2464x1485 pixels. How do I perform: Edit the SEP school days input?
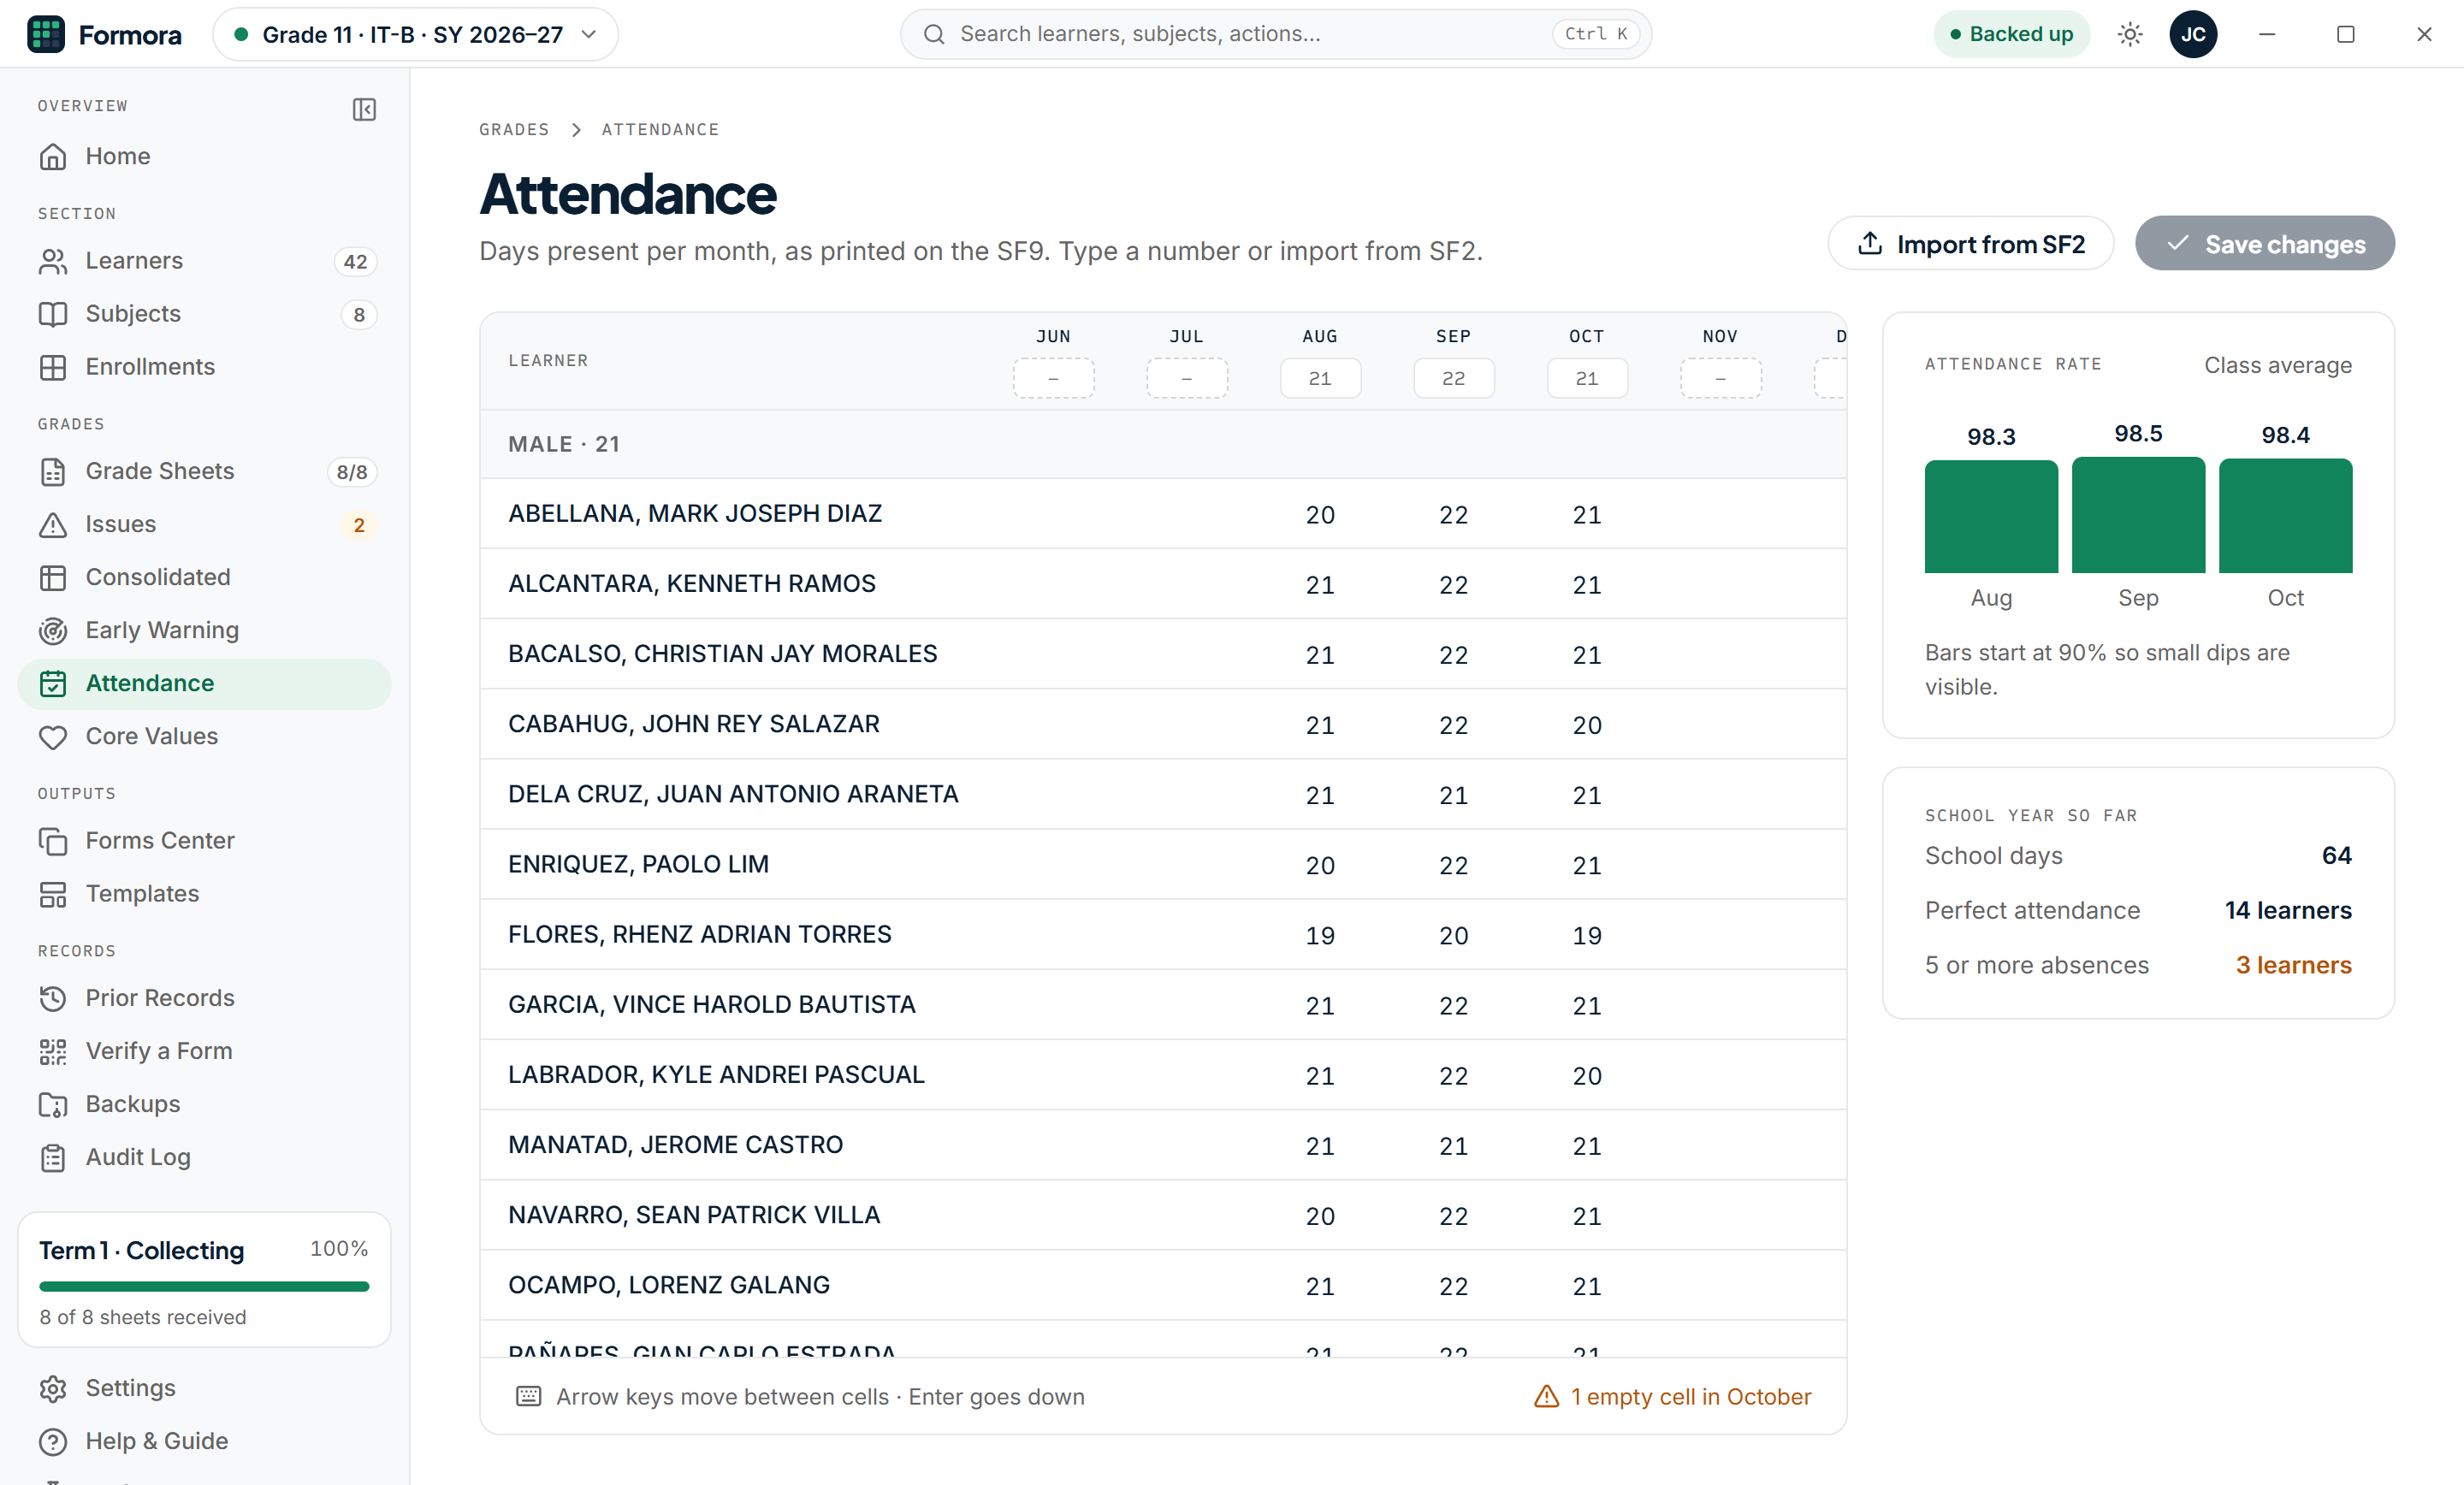coord(1453,379)
